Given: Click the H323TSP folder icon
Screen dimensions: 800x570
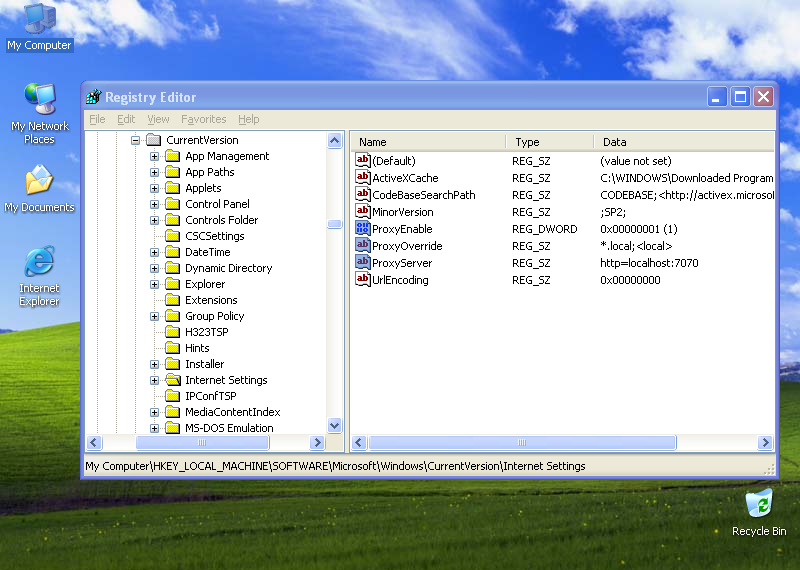Looking at the screenshot, I should coord(173,332).
